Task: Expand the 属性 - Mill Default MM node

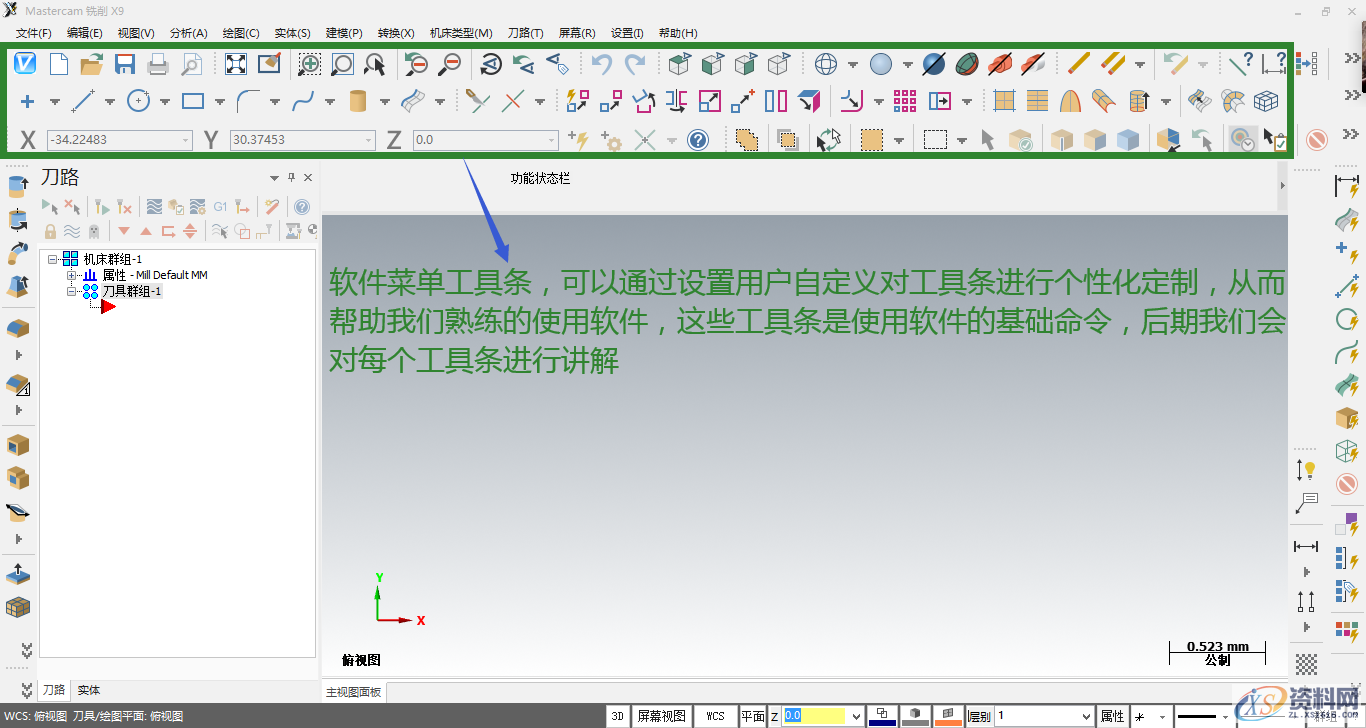Action: (x=70, y=275)
